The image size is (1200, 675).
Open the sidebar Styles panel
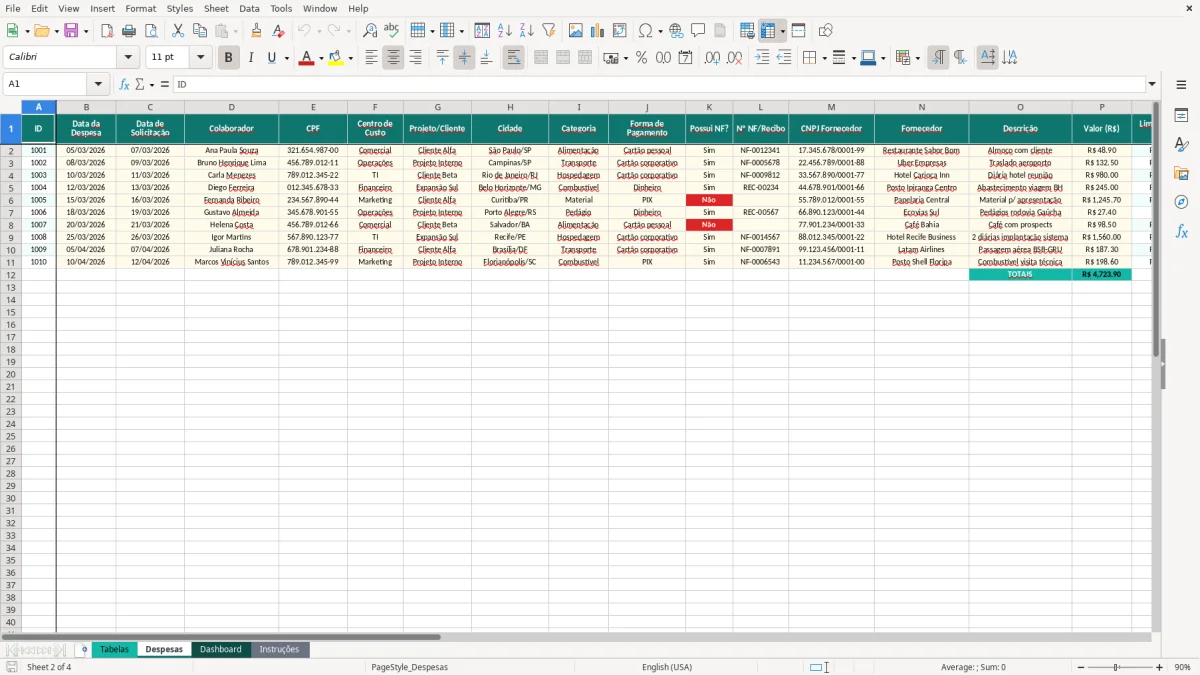click(x=1181, y=145)
